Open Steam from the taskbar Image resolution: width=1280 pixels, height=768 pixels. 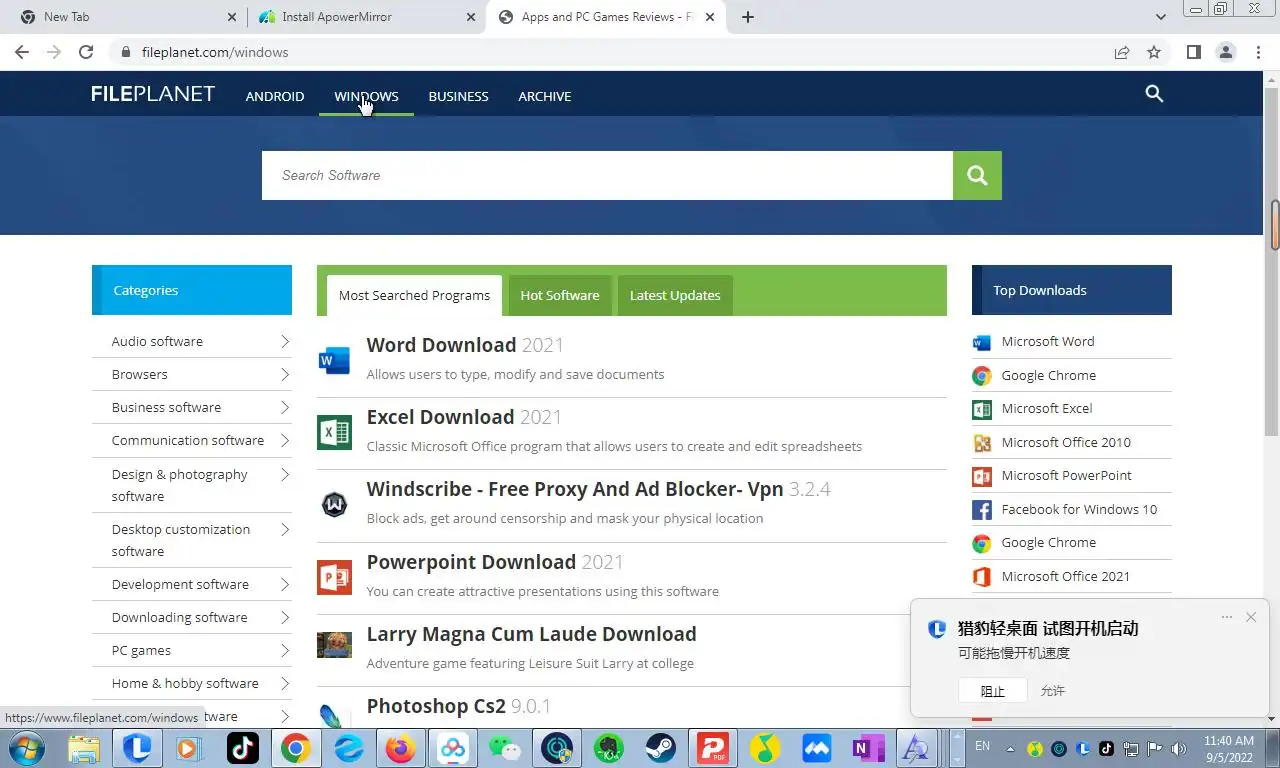[660, 747]
